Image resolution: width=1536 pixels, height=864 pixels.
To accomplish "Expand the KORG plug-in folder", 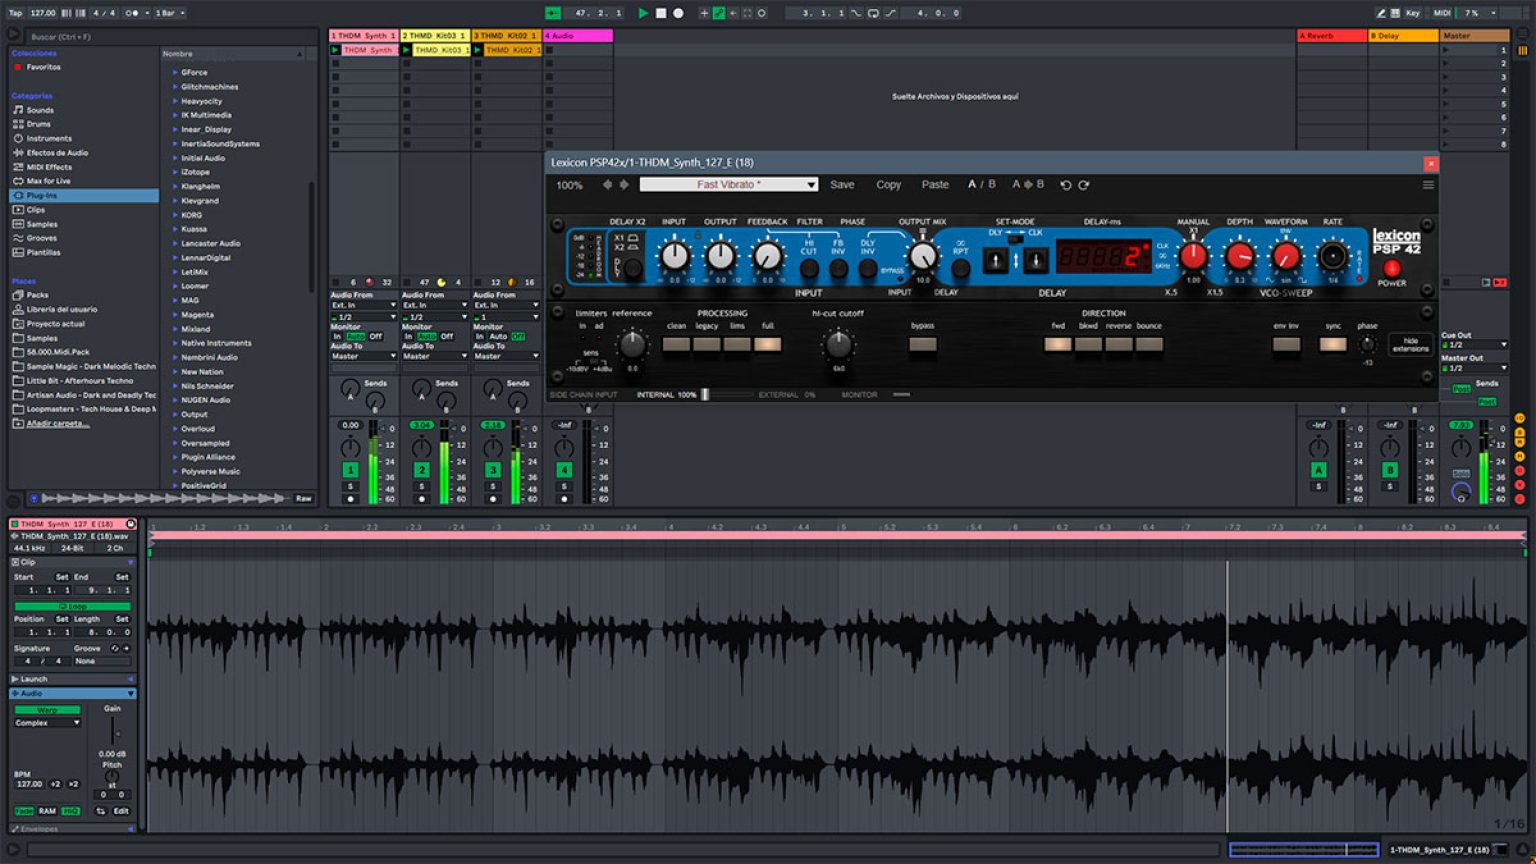I will [x=175, y=215].
